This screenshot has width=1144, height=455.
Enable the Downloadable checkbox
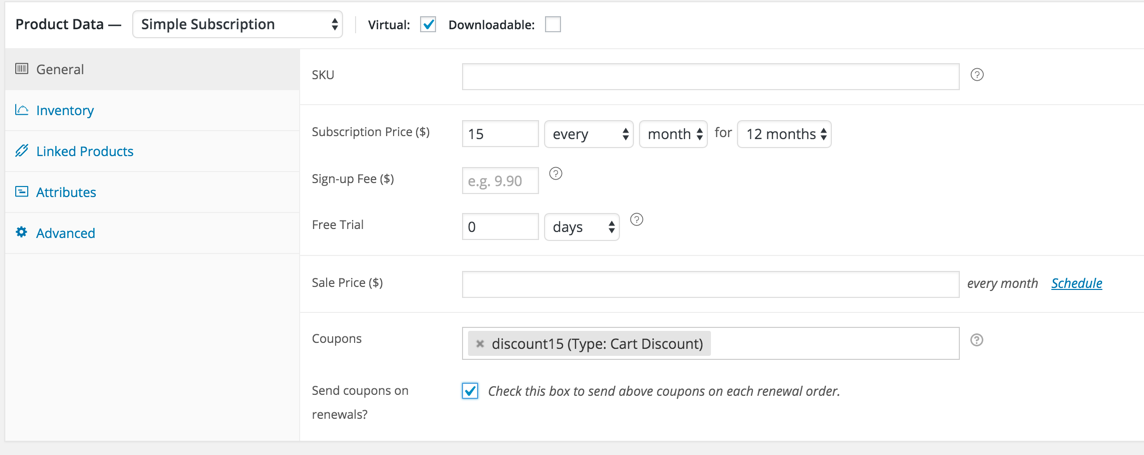coord(553,25)
